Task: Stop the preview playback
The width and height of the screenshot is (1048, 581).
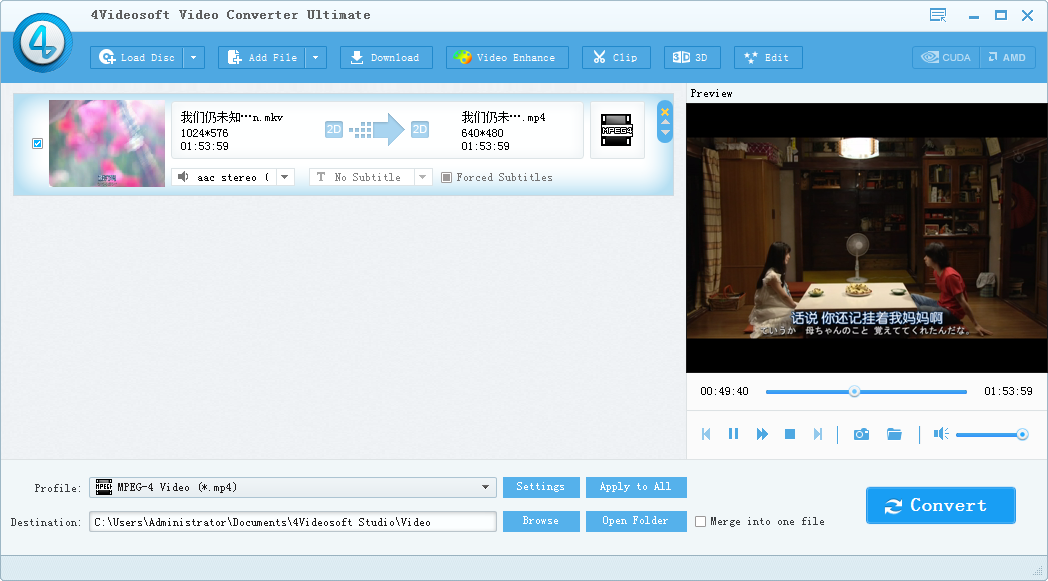Action: (790, 434)
